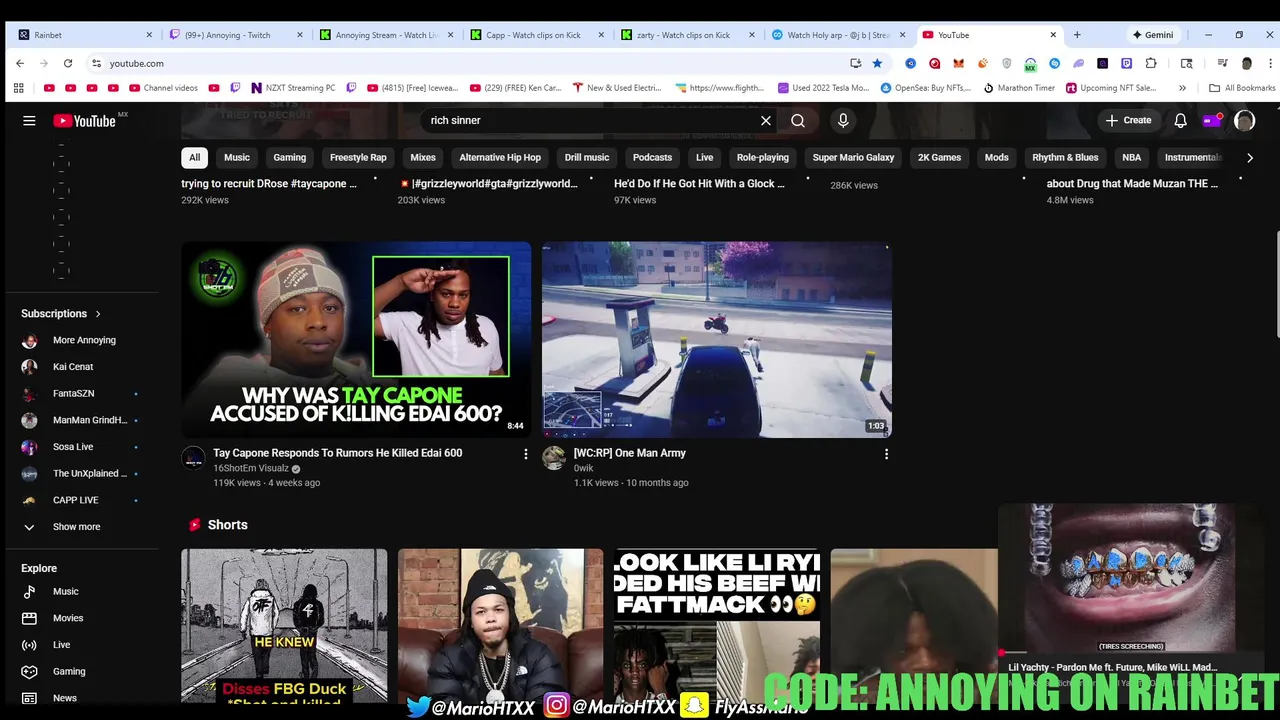Open new browser tab
This screenshot has width=1280, height=720.
pyautogui.click(x=1077, y=35)
